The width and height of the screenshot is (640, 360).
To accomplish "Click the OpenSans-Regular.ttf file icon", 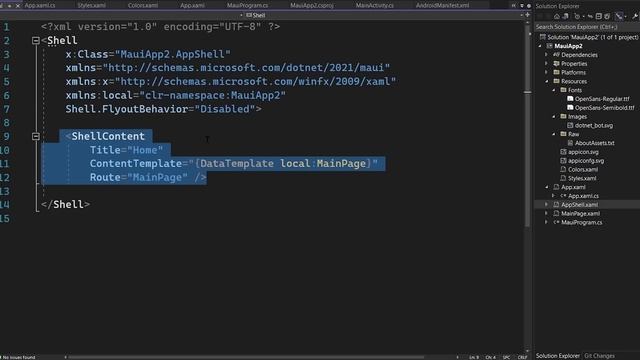I will pos(570,99).
